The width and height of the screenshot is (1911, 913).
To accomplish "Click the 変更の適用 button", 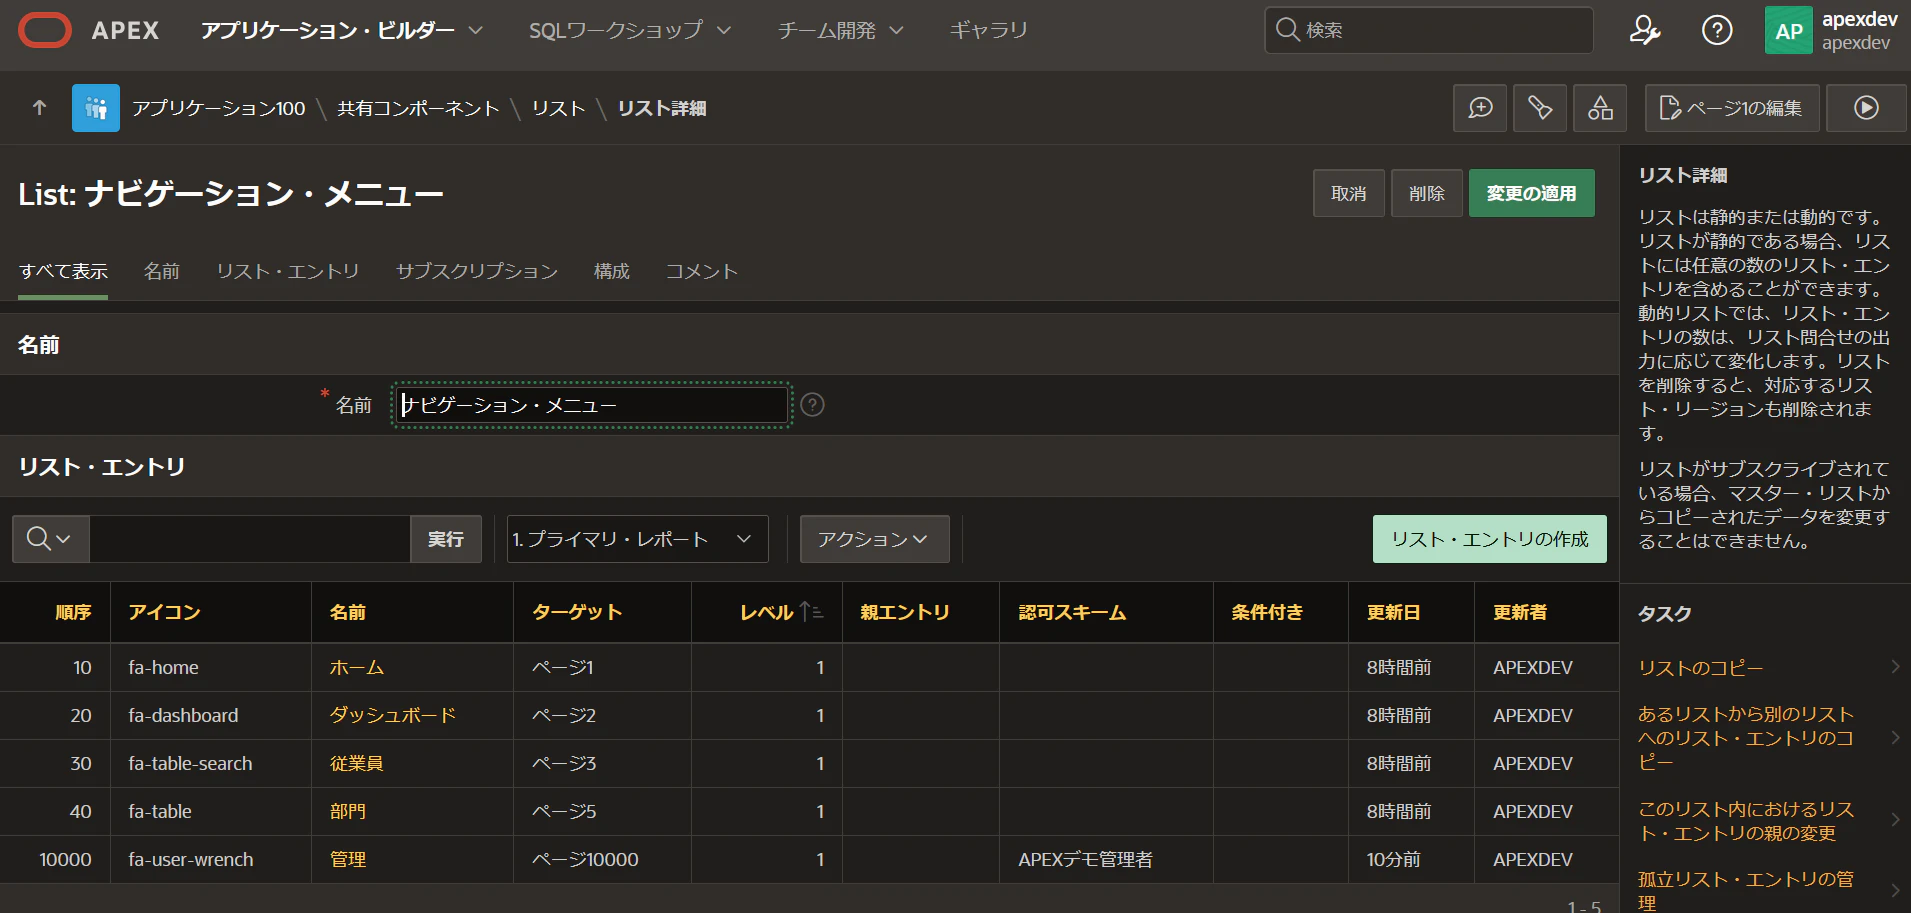I will [x=1531, y=193].
